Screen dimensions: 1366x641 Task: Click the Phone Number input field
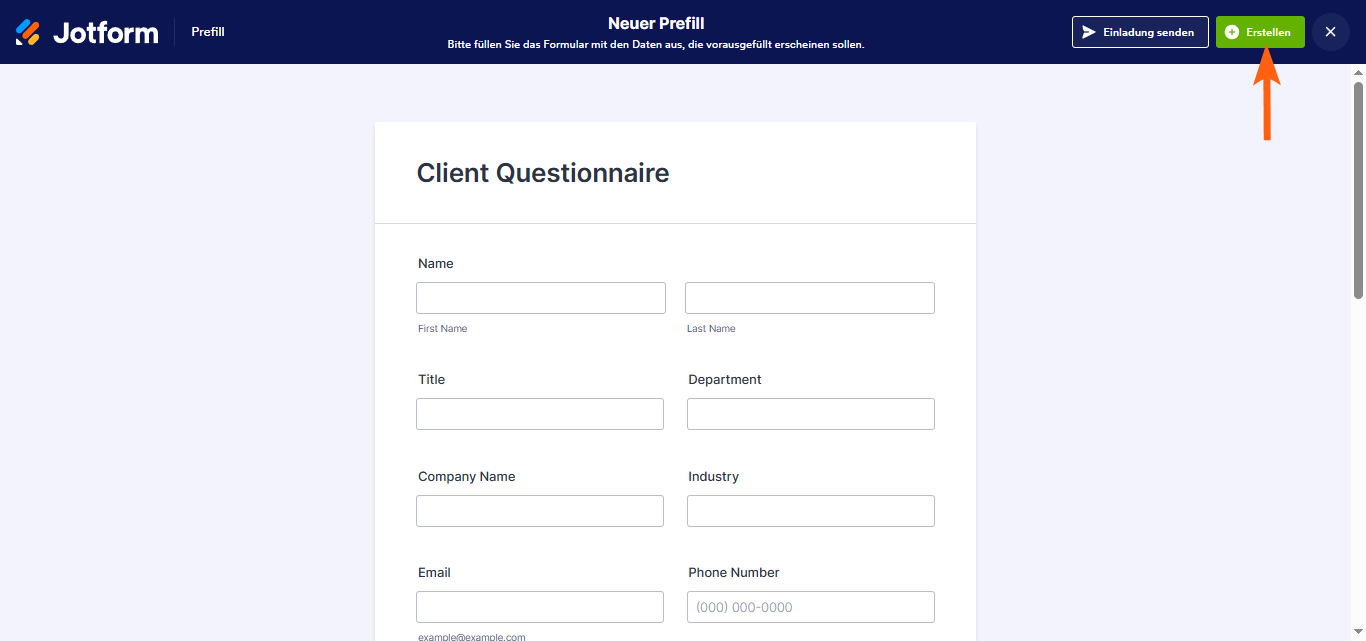(x=811, y=607)
